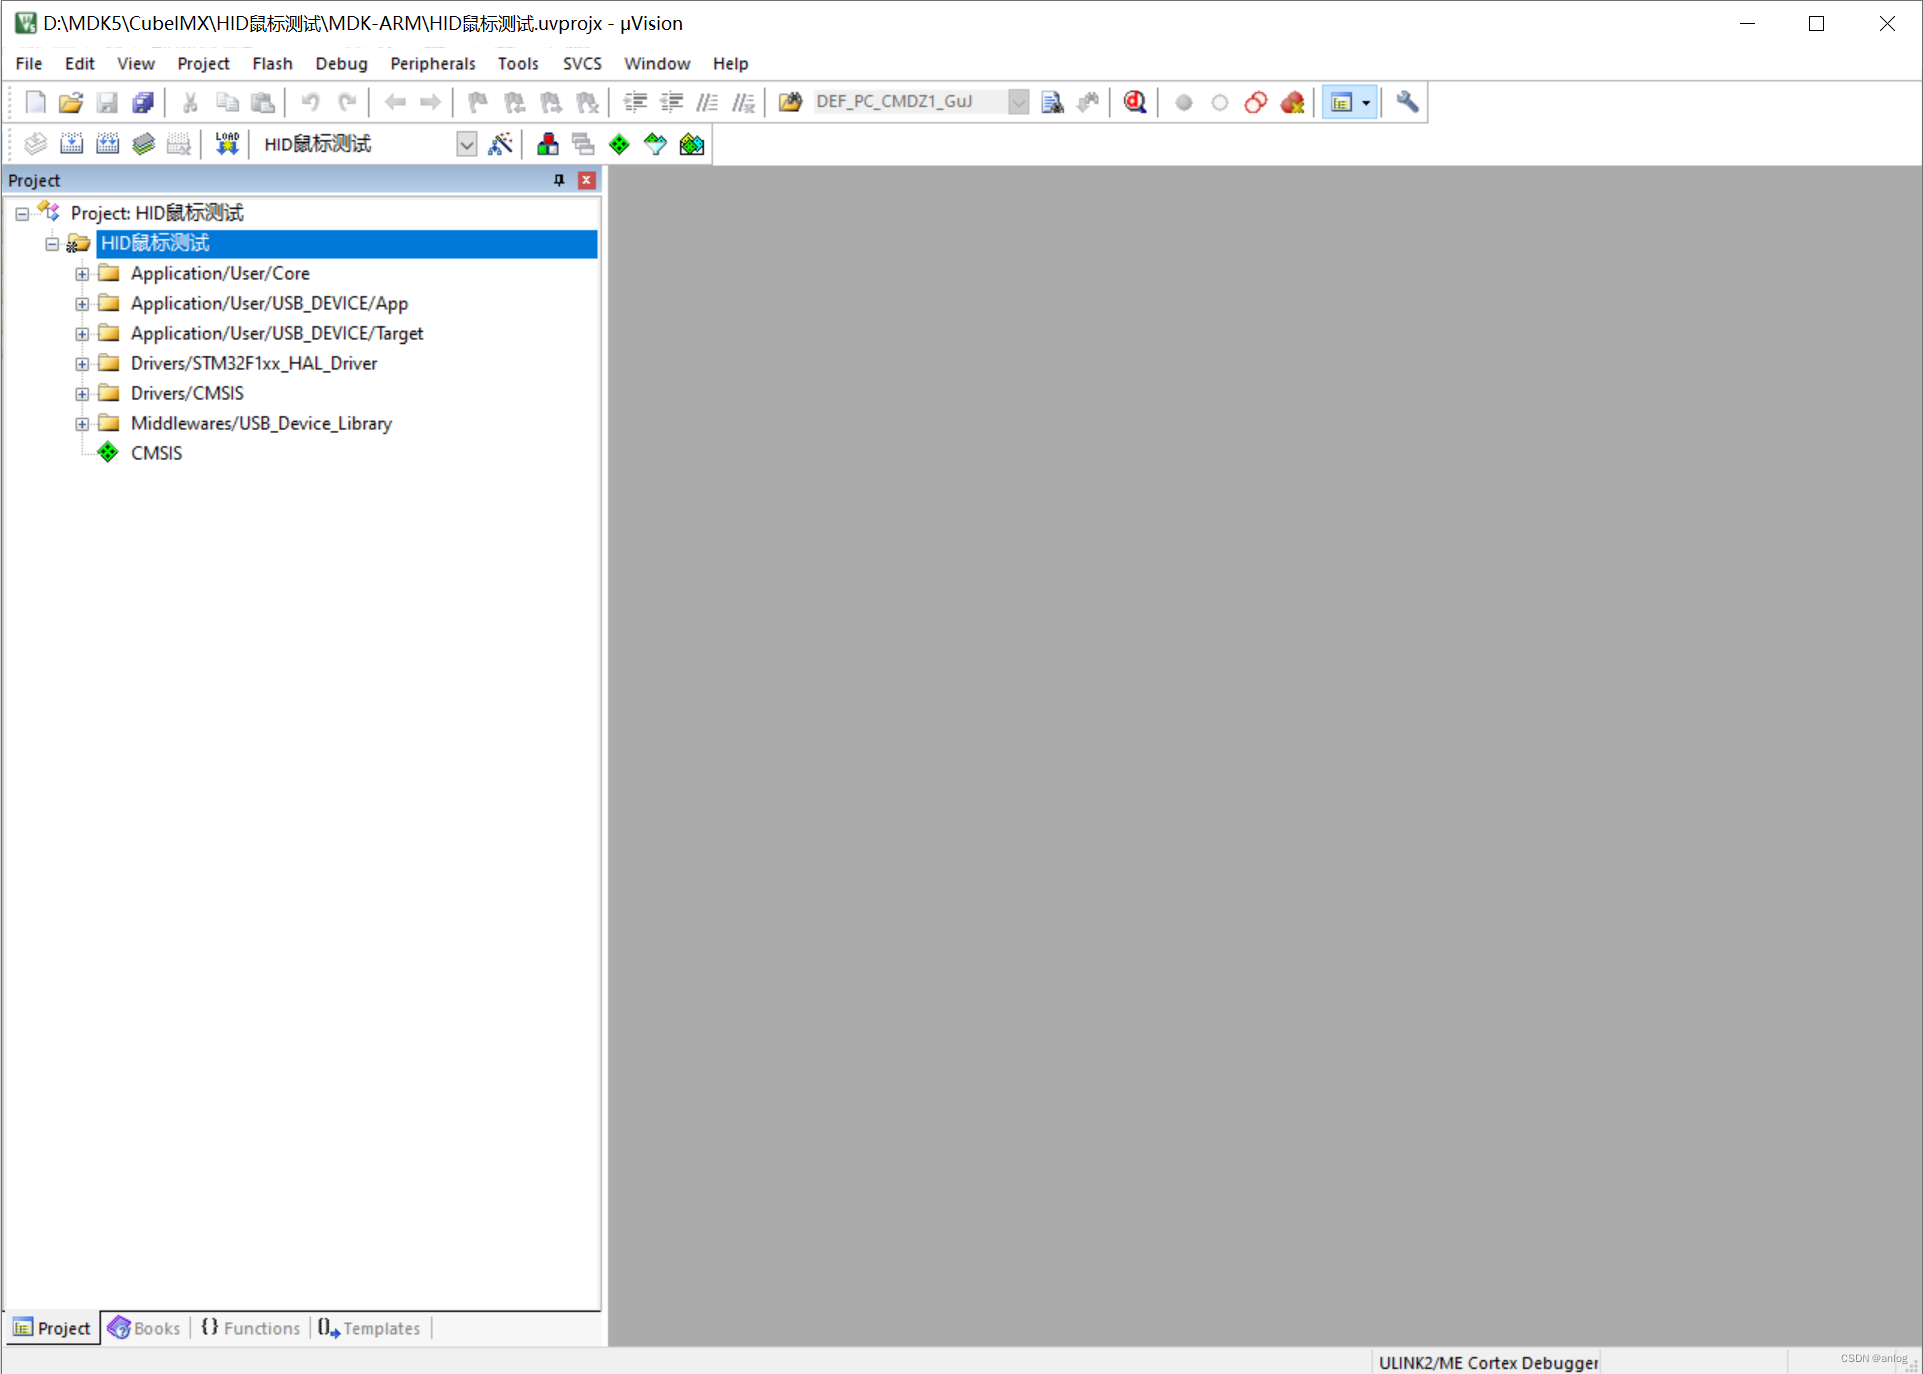Open the target selection dropdown
The height and width of the screenshot is (1374, 1923).
467,144
